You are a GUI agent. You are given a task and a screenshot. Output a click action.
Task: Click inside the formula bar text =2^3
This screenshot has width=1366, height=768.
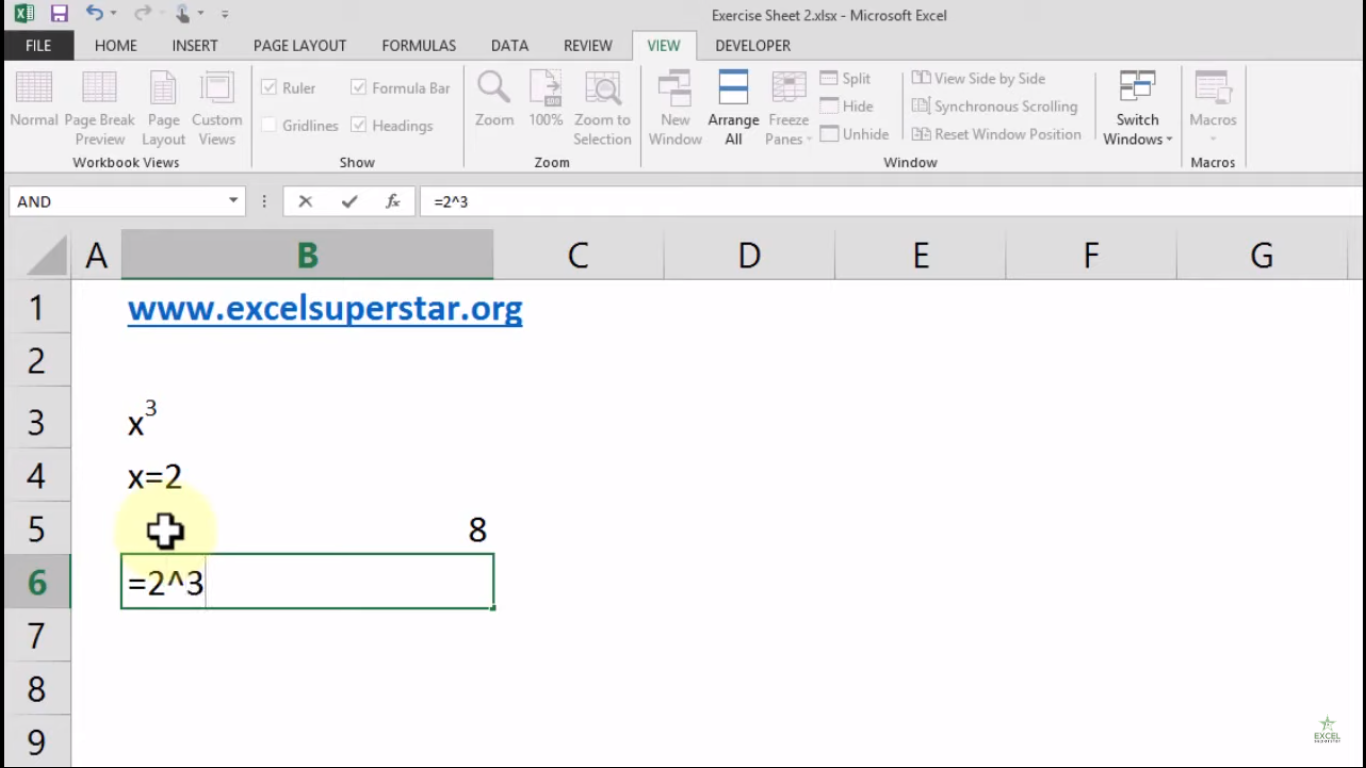[451, 202]
